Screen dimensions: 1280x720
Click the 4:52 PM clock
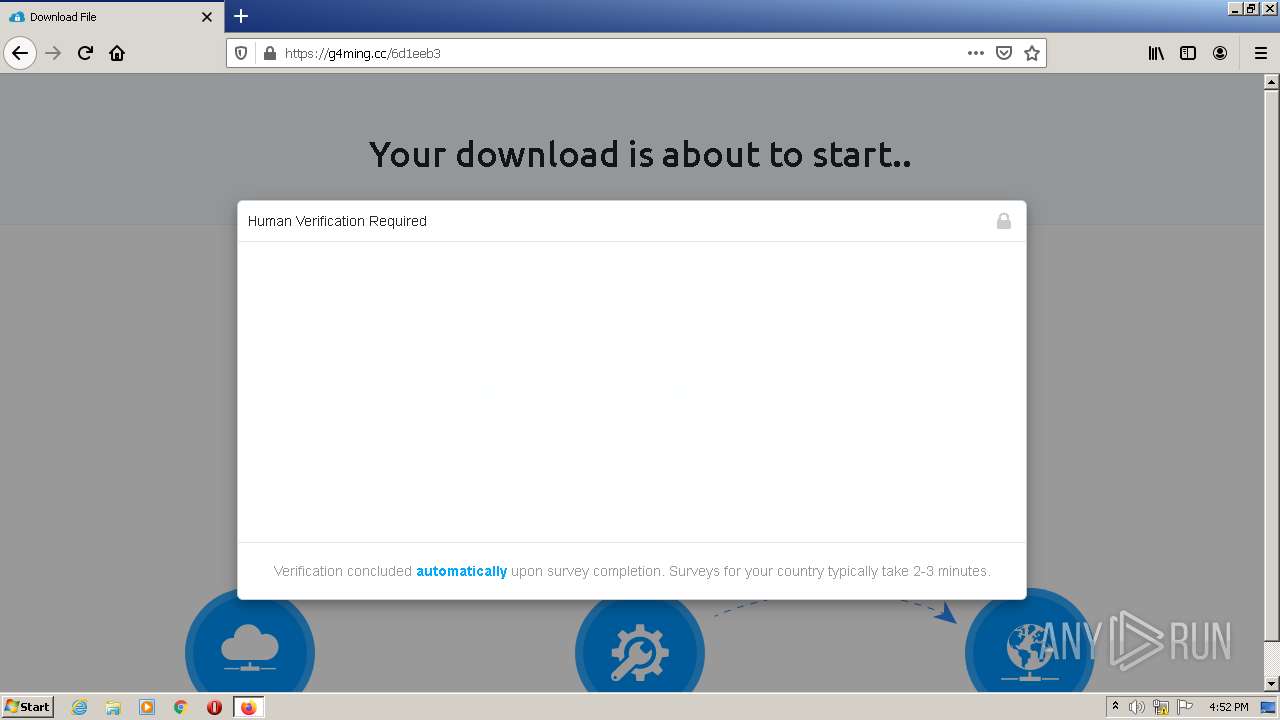tap(1229, 707)
